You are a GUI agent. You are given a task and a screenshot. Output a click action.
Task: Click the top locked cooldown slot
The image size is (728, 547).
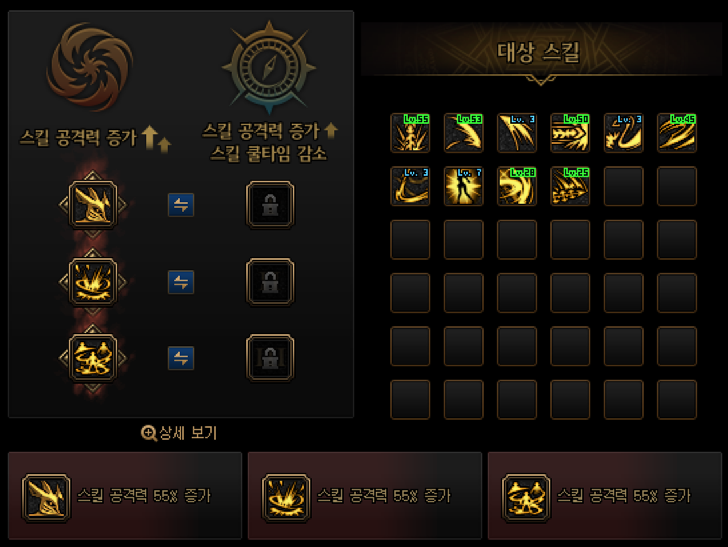coord(270,205)
